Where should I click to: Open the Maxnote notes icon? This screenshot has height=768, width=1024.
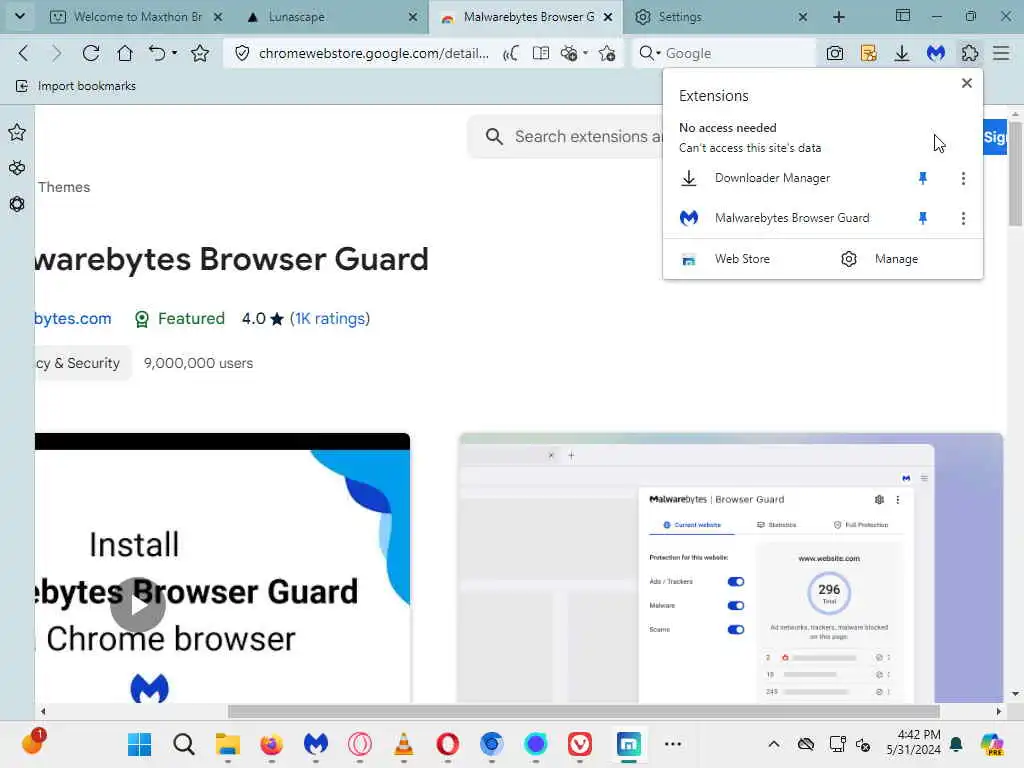coord(869,54)
